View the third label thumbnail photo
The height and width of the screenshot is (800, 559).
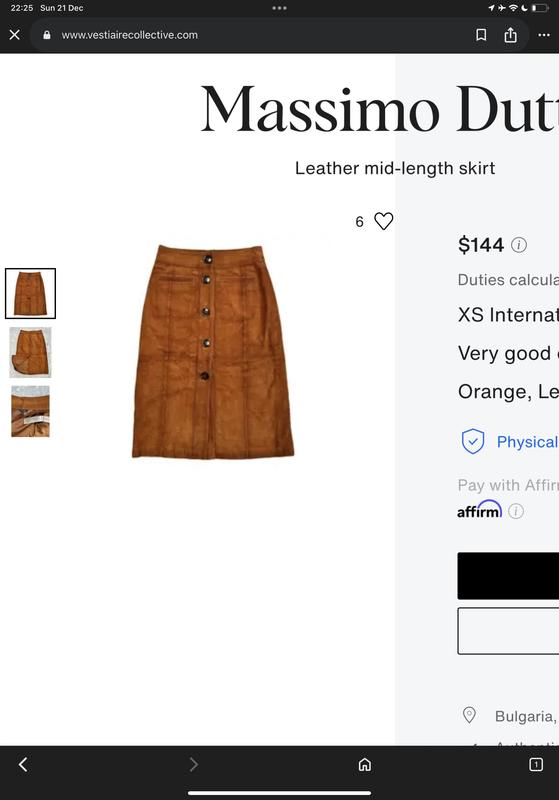pos(31,411)
